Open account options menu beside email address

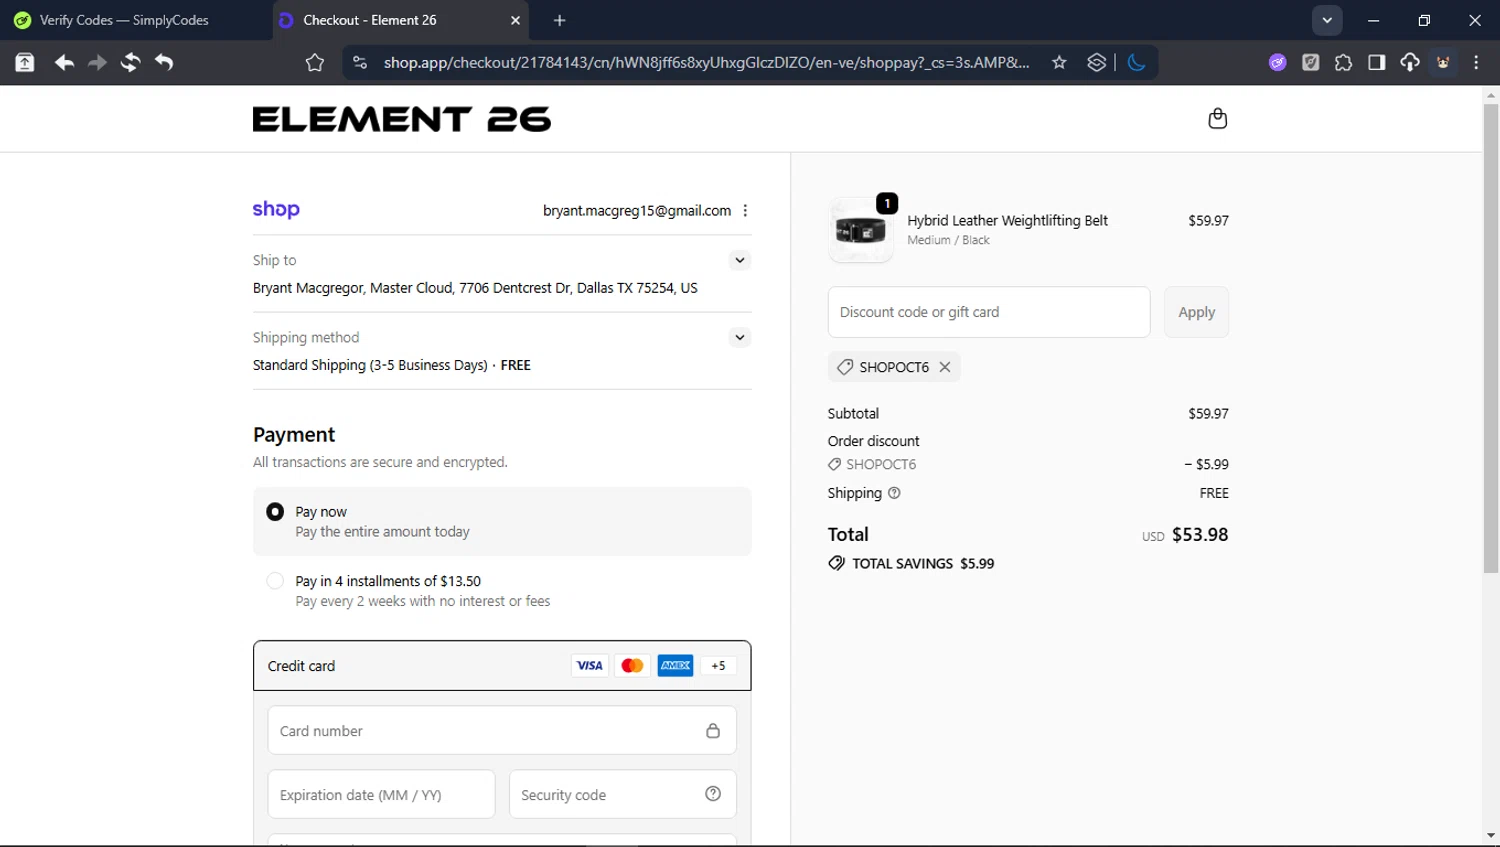click(x=745, y=211)
